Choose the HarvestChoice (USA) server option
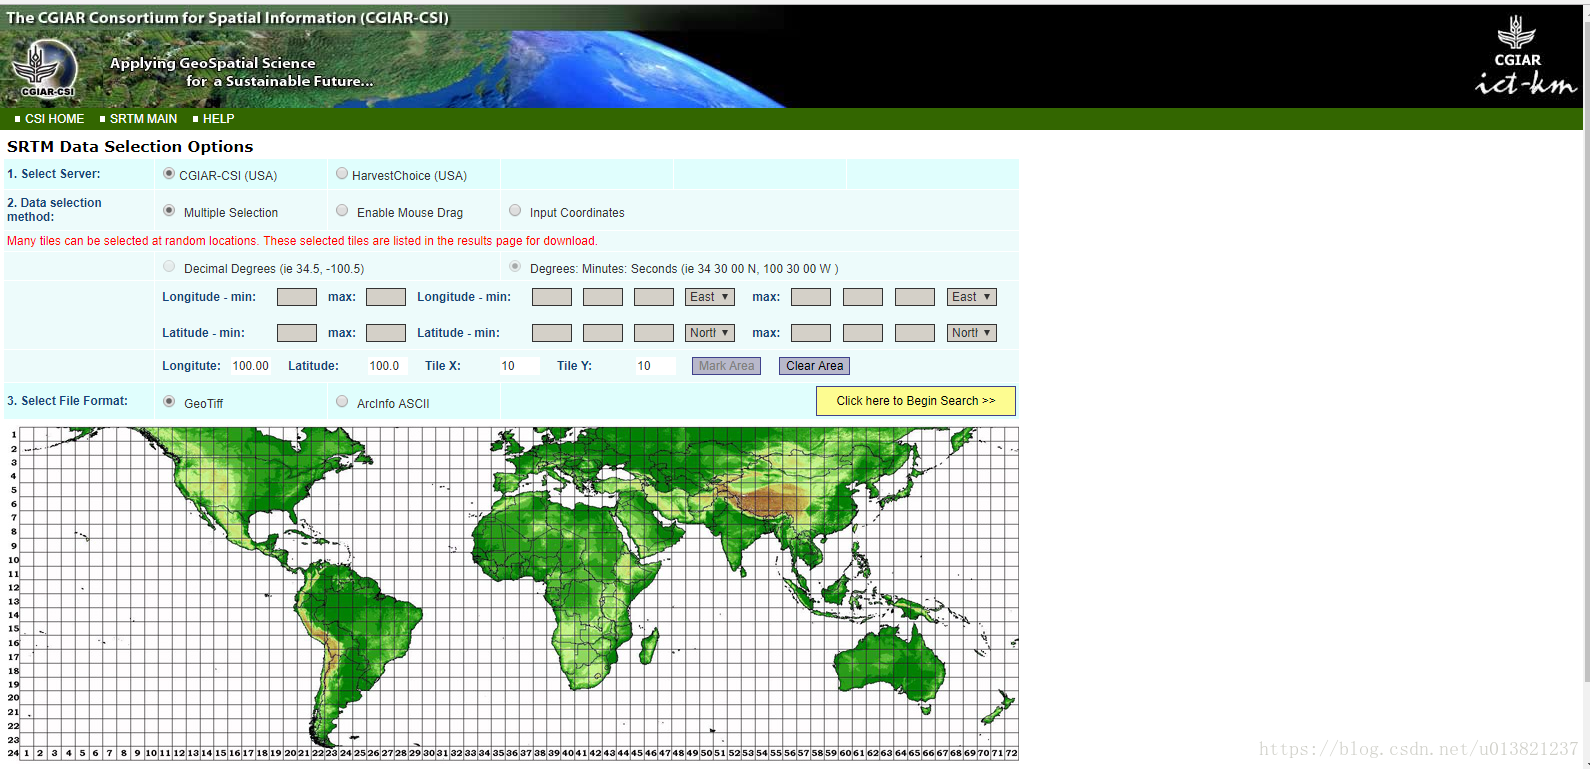 click(x=342, y=174)
